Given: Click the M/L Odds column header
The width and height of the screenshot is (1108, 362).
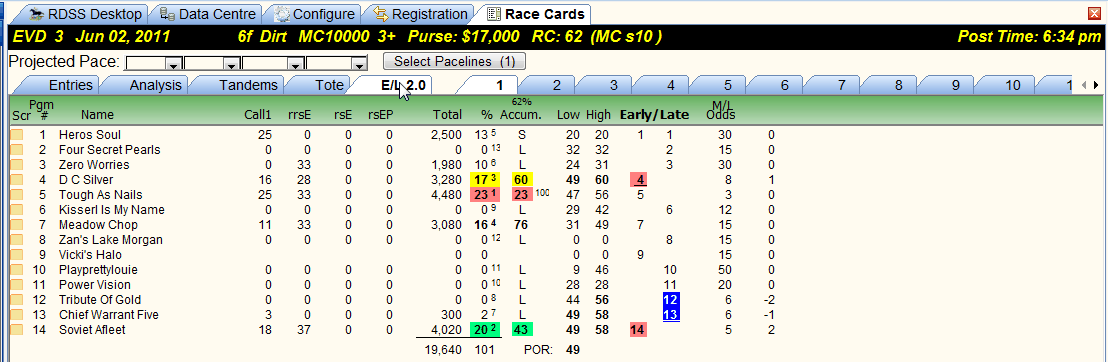Looking at the screenshot, I should [x=721, y=111].
